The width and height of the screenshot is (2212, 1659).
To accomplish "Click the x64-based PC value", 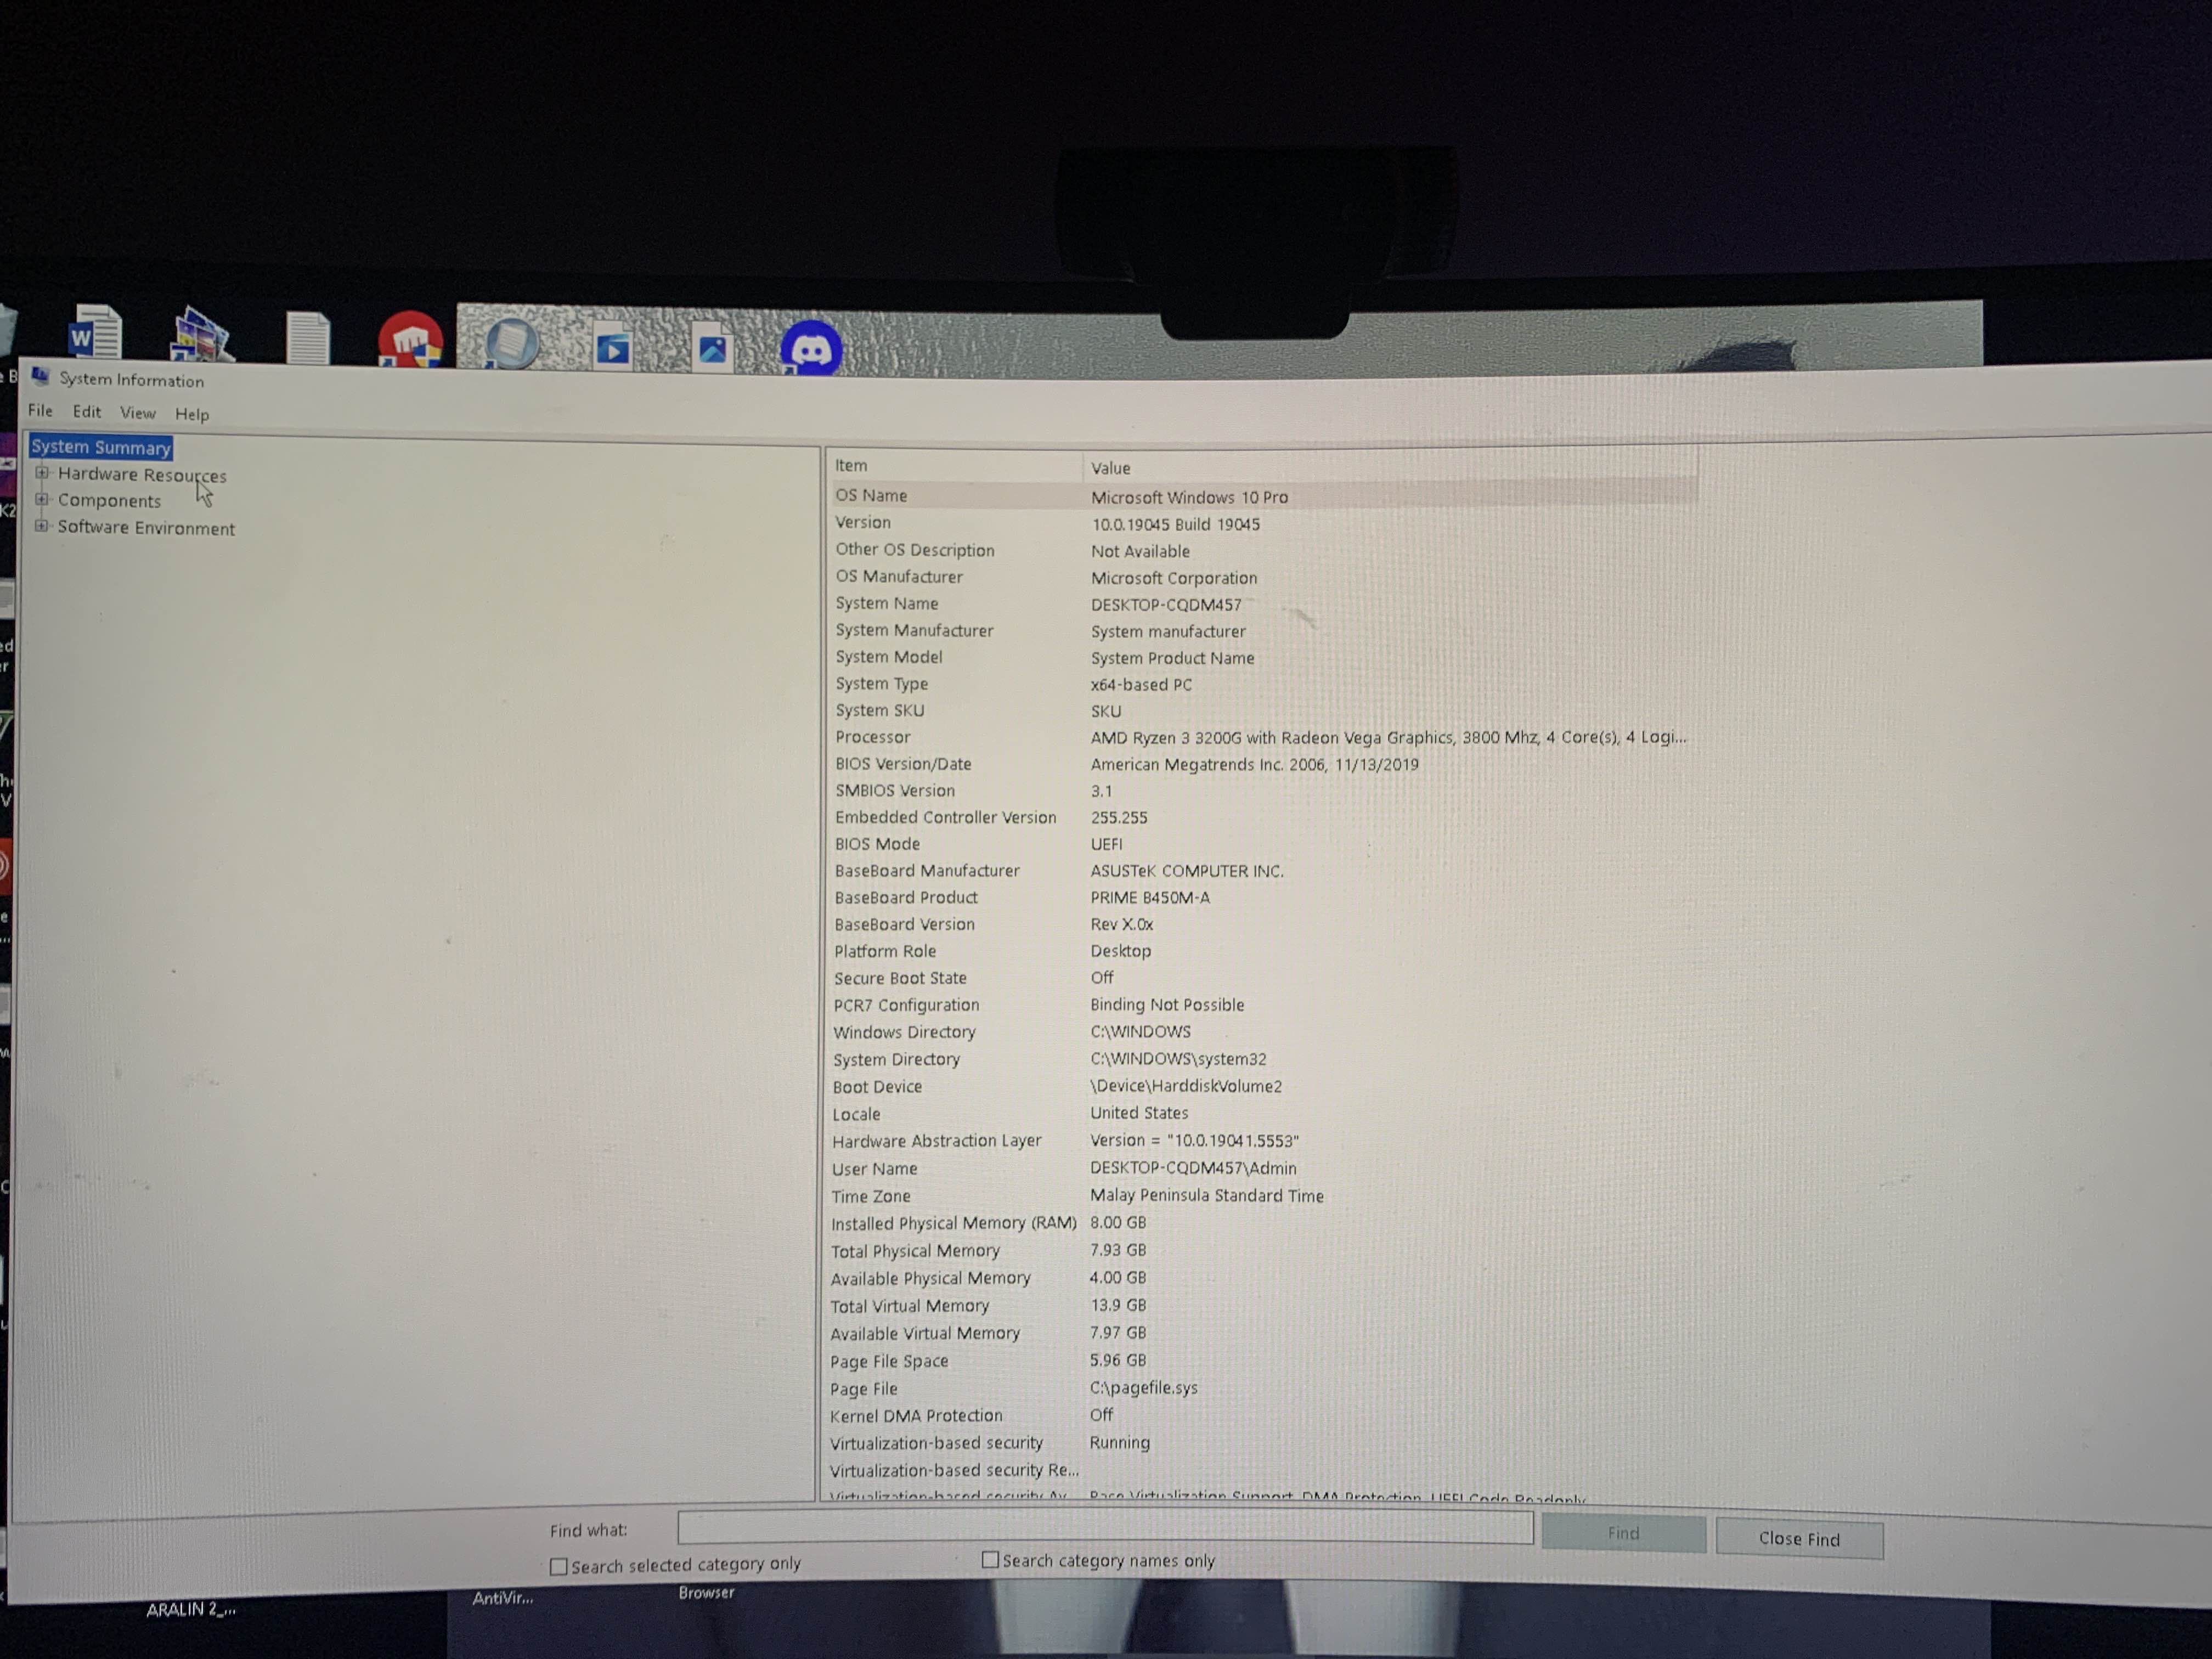I will point(1141,685).
